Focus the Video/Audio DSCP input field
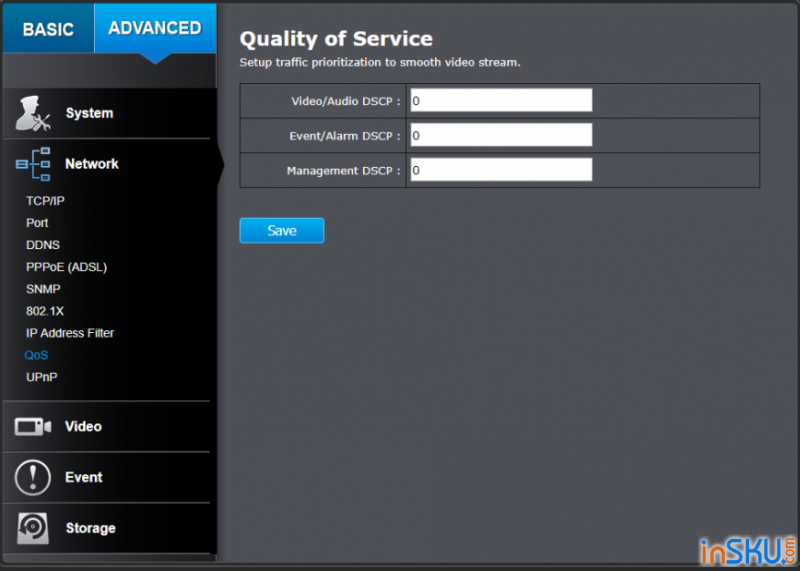 (x=501, y=101)
